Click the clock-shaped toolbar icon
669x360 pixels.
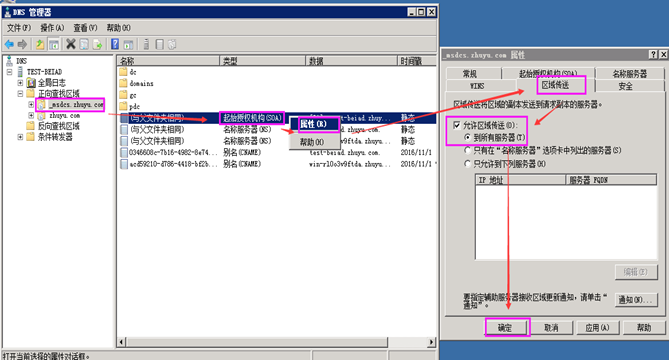pyautogui.click(x=172, y=44)
